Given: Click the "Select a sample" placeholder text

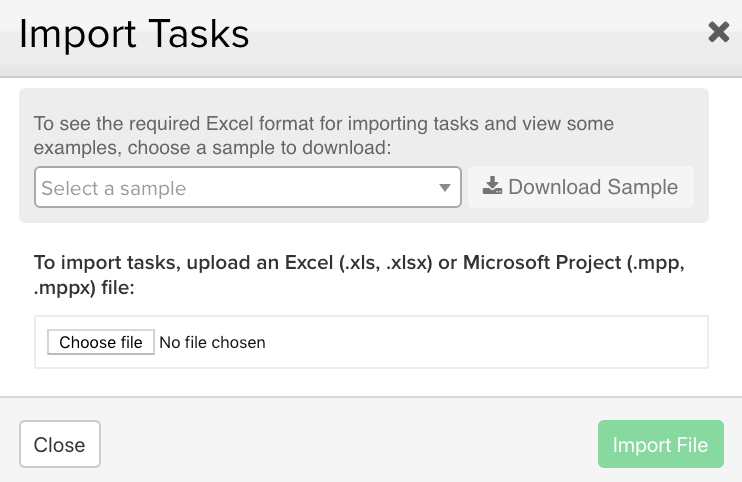Looking at the screenshot, I should (114, 188).
